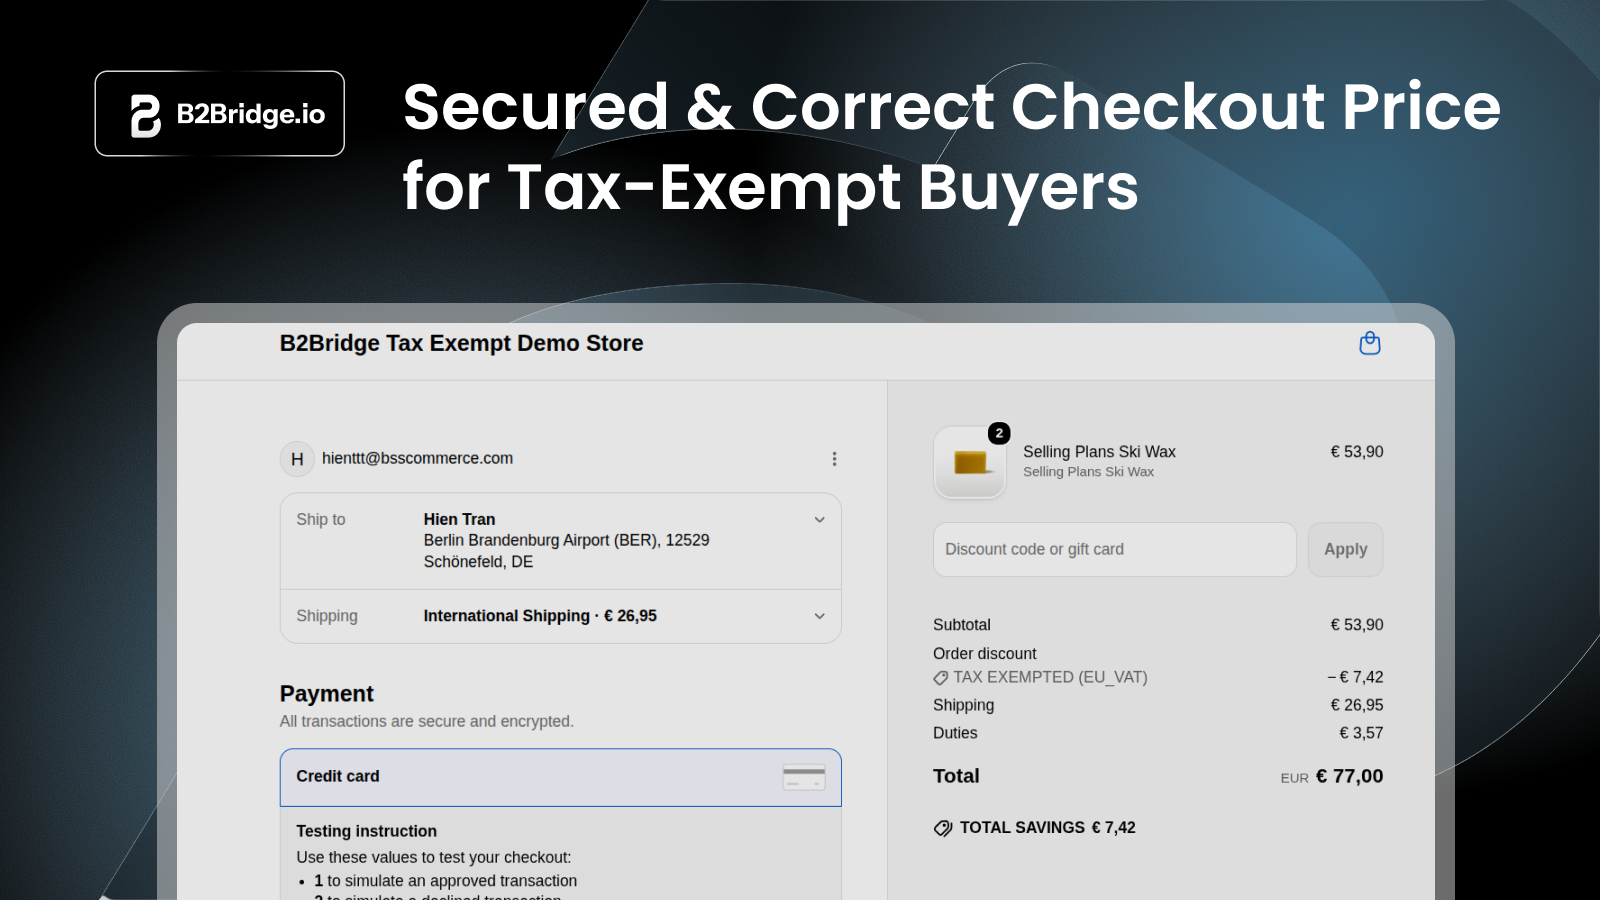1600x900 pixels.
Task: Click the Schönefeld, DE address line
Action: [478, 562]
